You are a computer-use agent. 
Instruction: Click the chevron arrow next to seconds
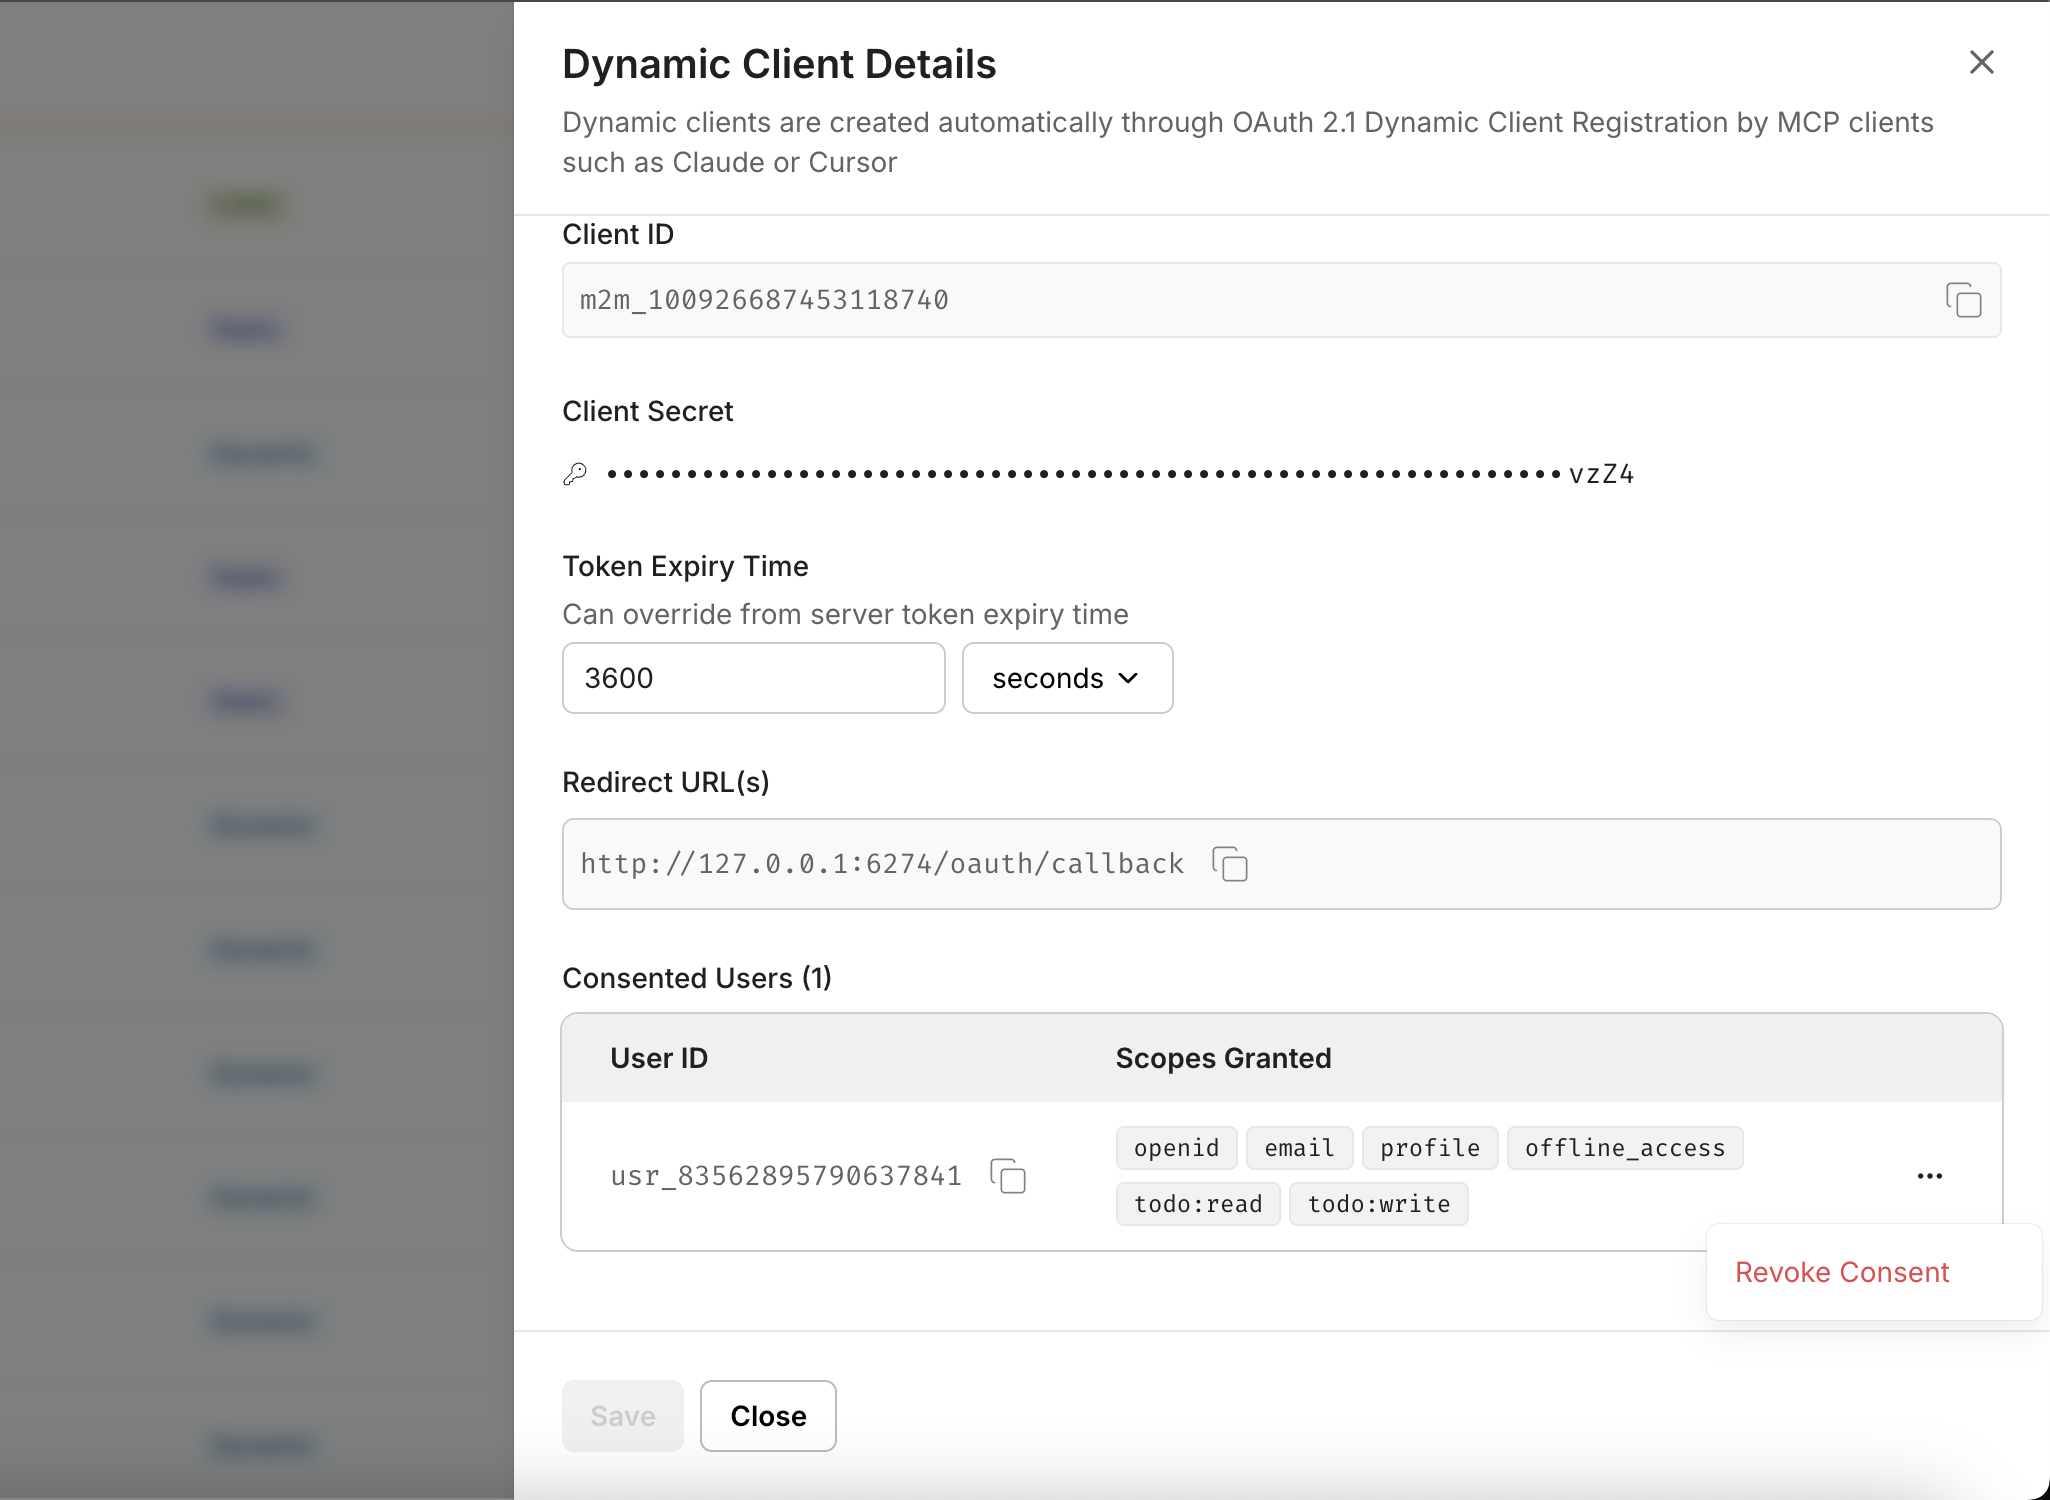click(x=1129, y=678)
